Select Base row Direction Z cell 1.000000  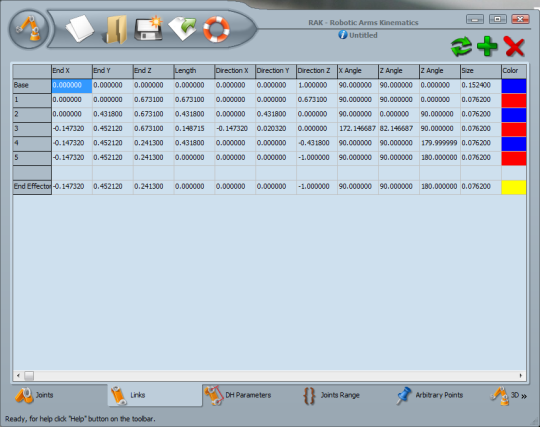tap(317, 86)
